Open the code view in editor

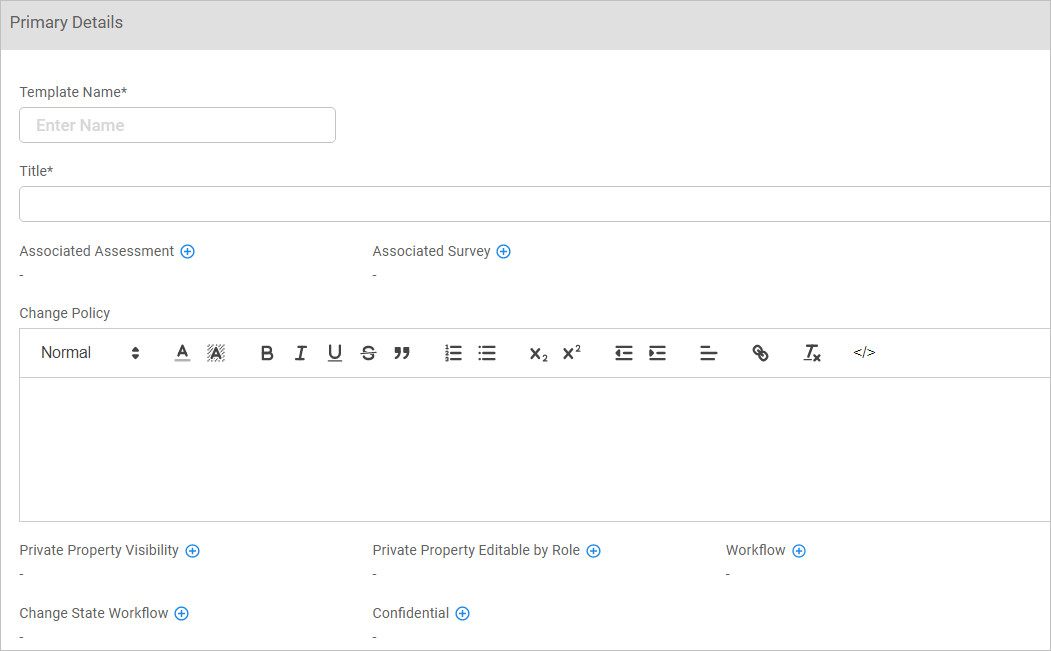point(864,353)
